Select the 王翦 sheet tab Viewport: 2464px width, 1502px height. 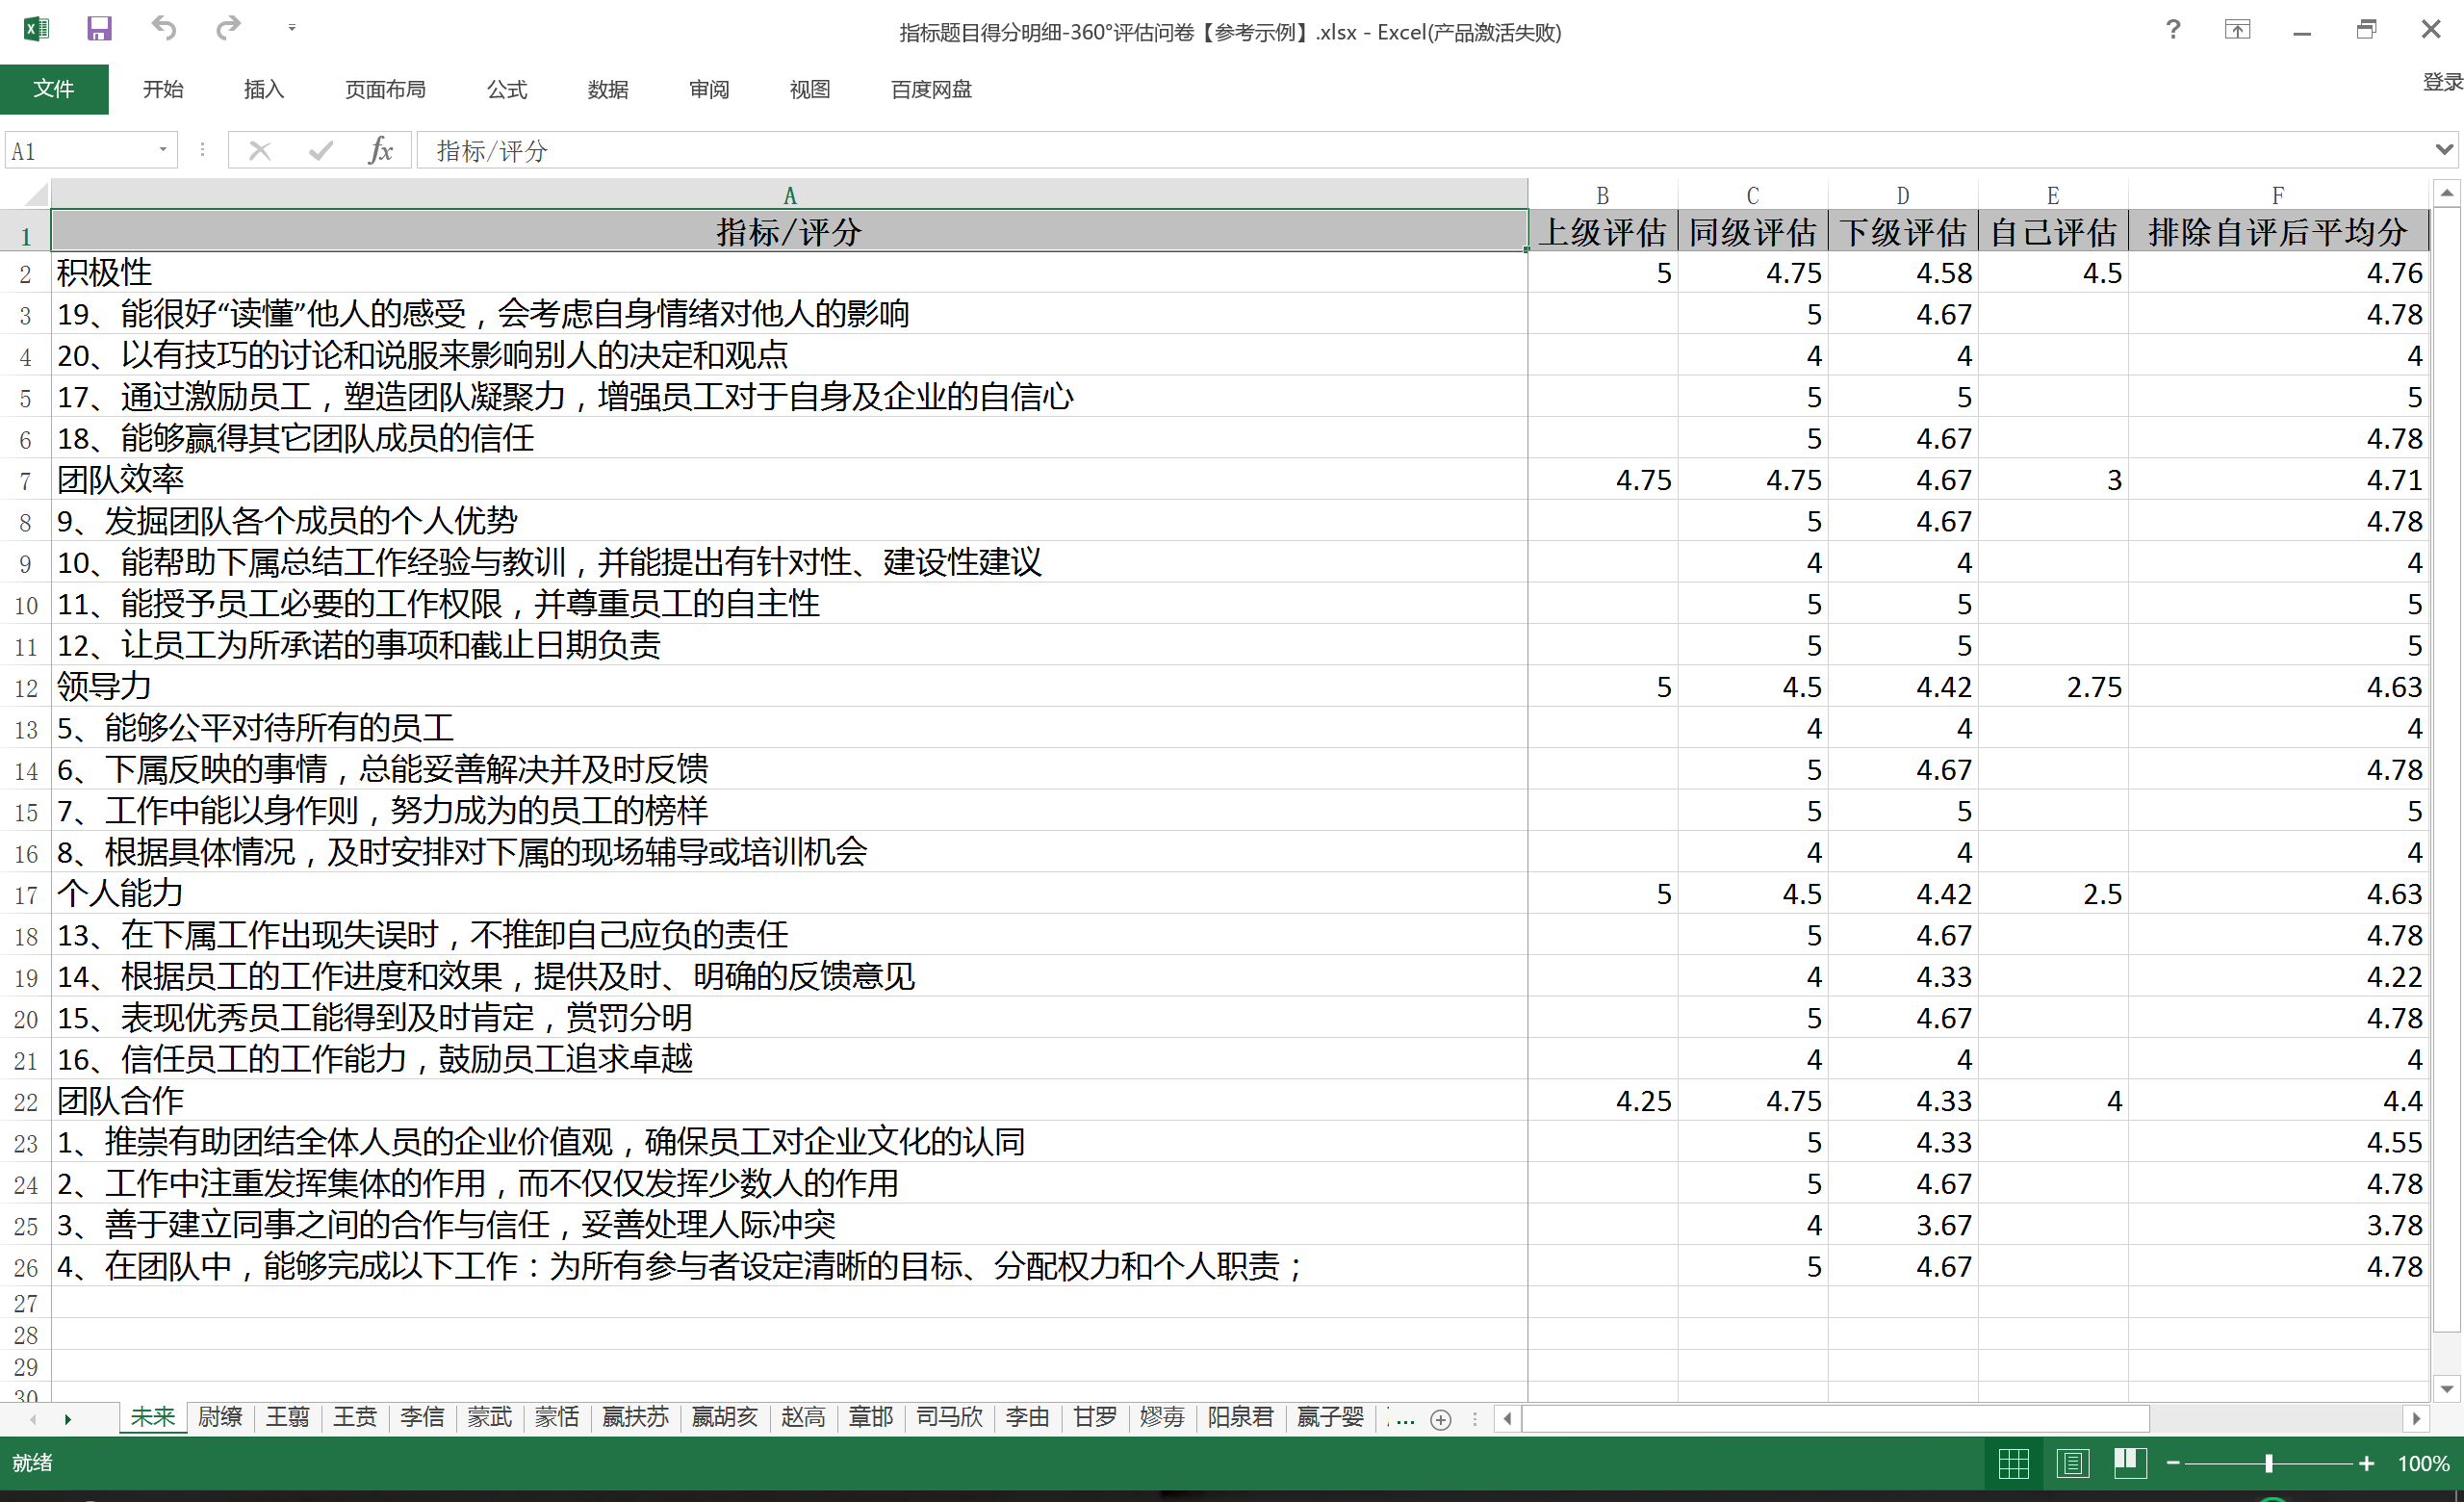point(288,1417)
